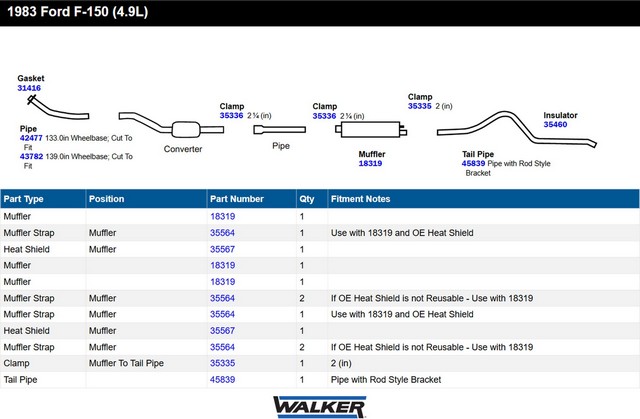Click the 'Gasket' label in the diagram
Image resolution: width=640 pixels, height=419 pixels.
click(31, 78)
